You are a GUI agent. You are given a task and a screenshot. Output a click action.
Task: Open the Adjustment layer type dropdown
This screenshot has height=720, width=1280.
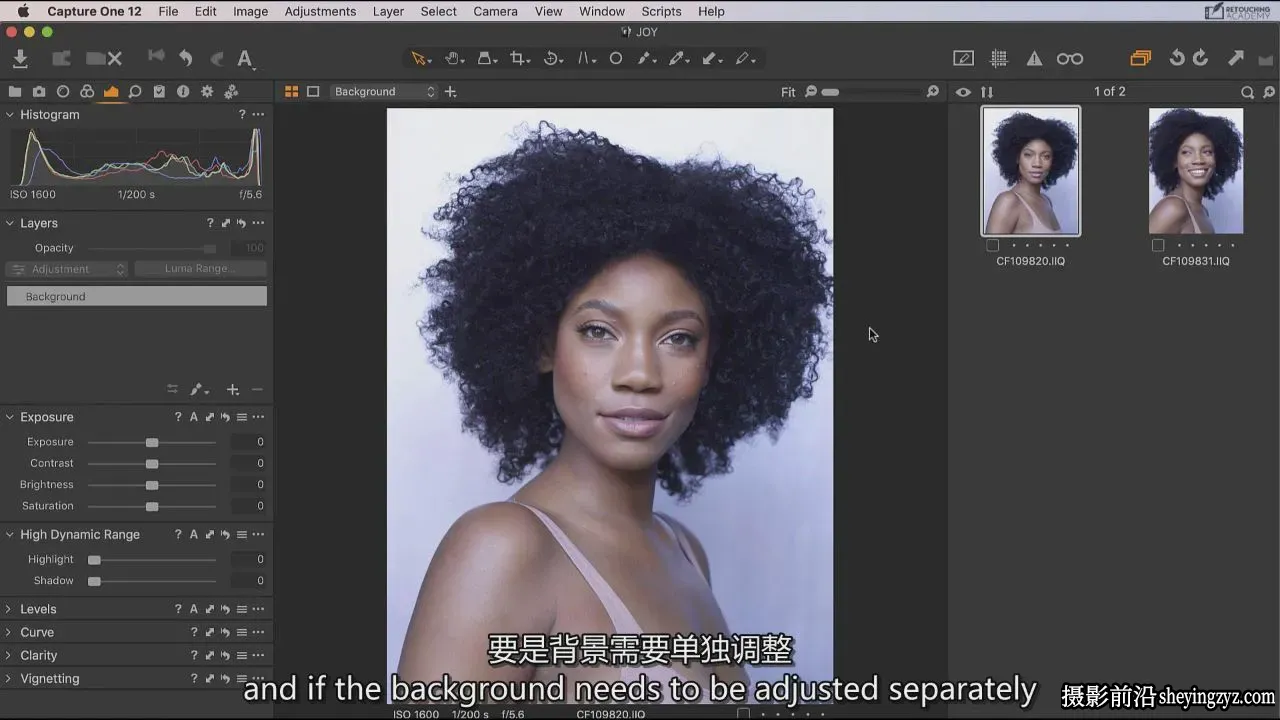[67, 269]
